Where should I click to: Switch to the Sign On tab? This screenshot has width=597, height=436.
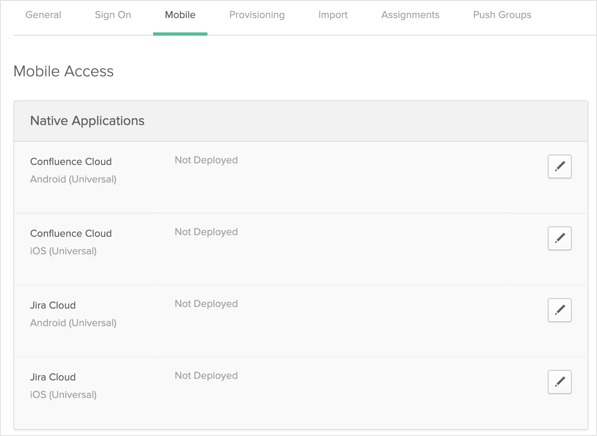(113, 15)
